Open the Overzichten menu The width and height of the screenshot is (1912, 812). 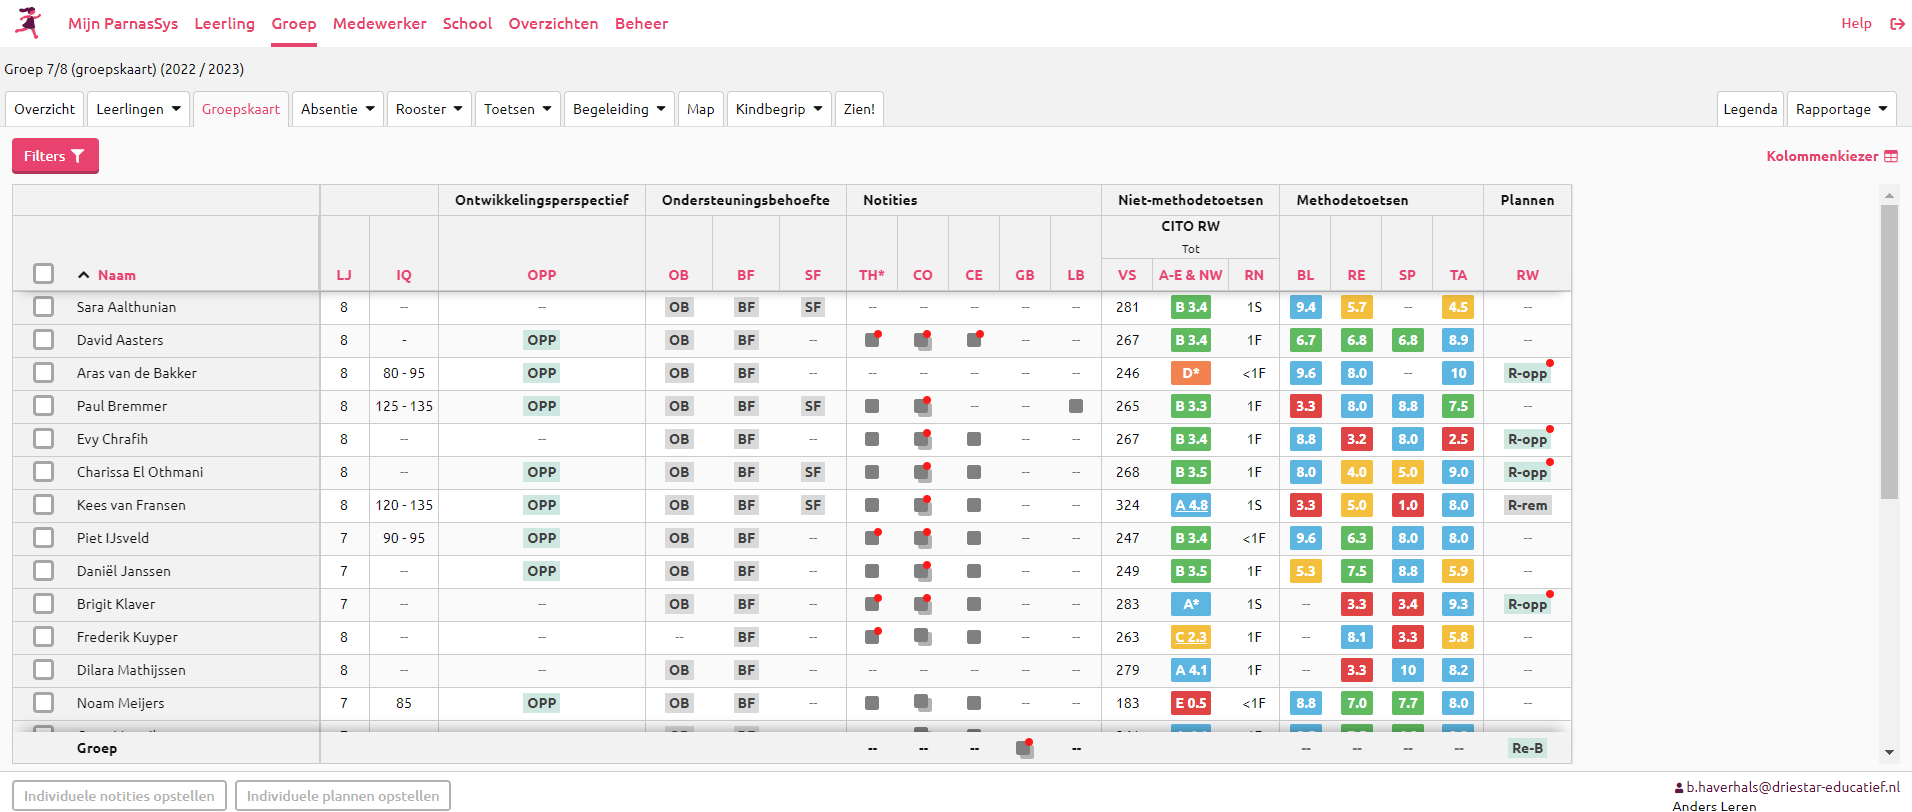553,24
